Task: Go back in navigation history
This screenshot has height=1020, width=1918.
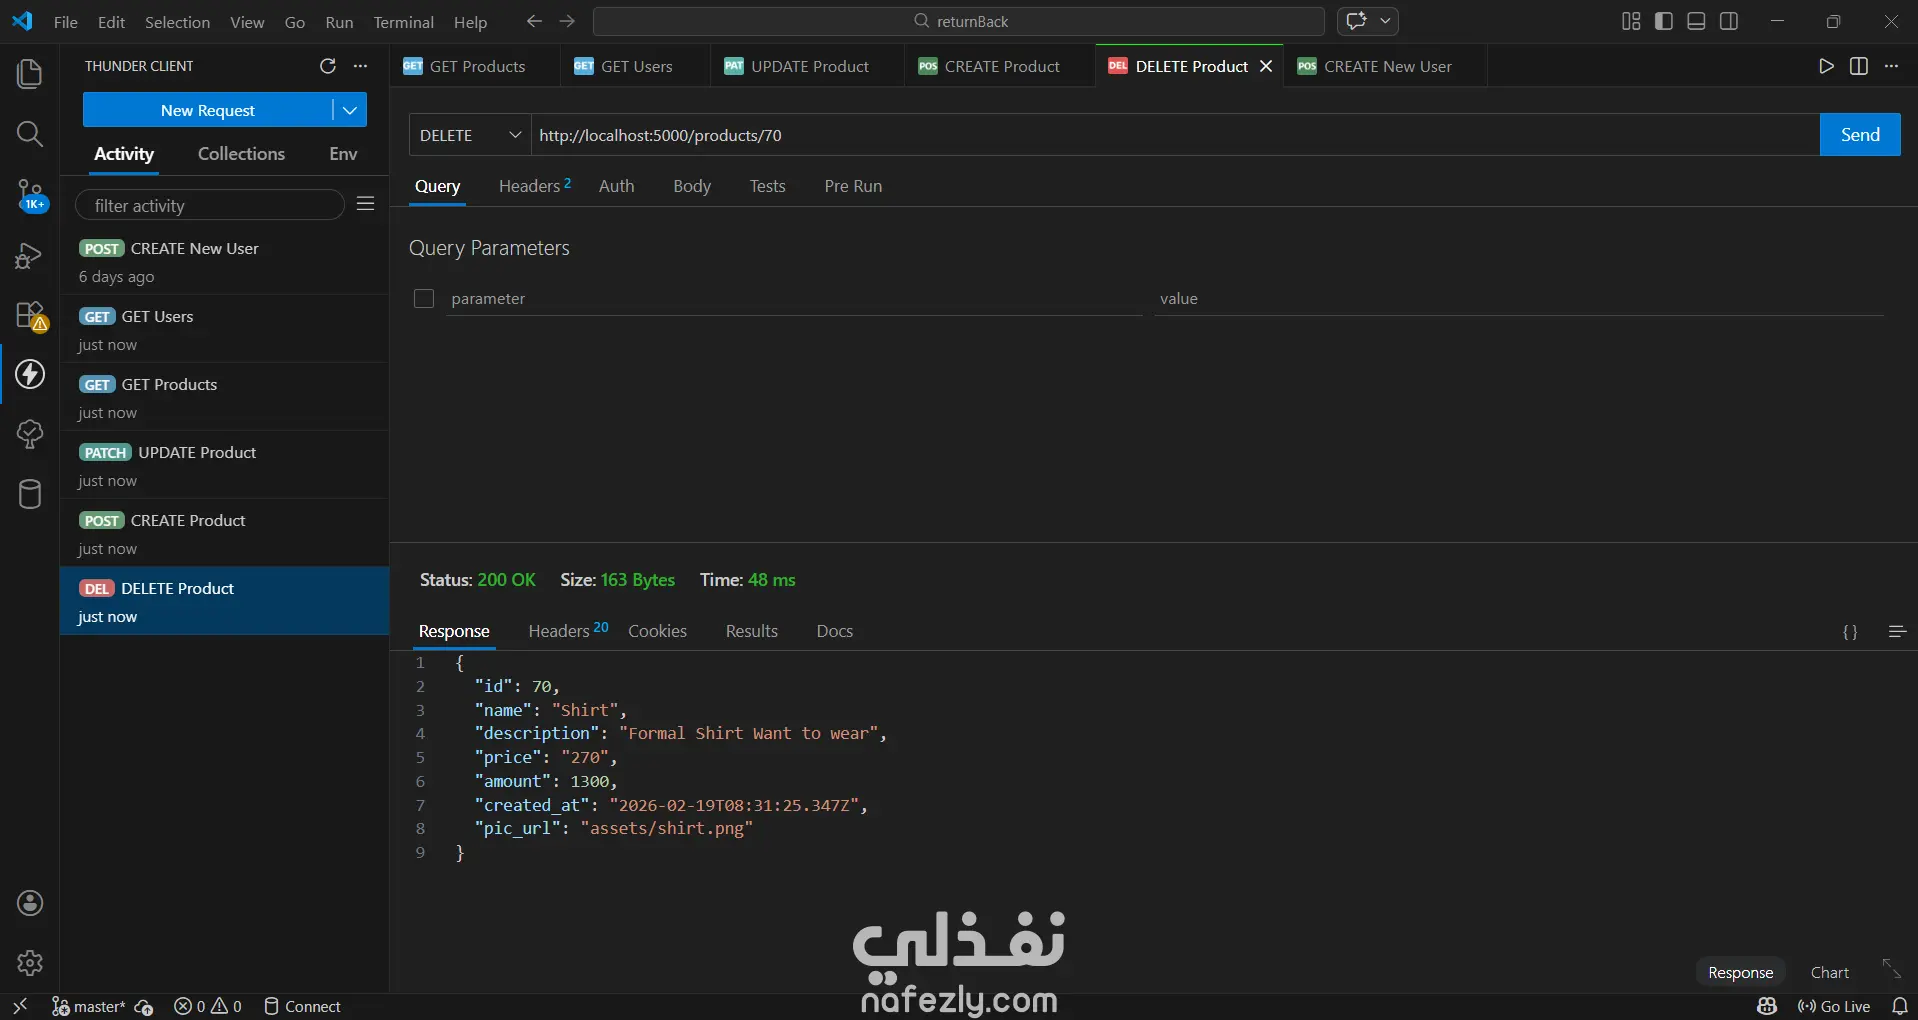Action: coord(534,21)
